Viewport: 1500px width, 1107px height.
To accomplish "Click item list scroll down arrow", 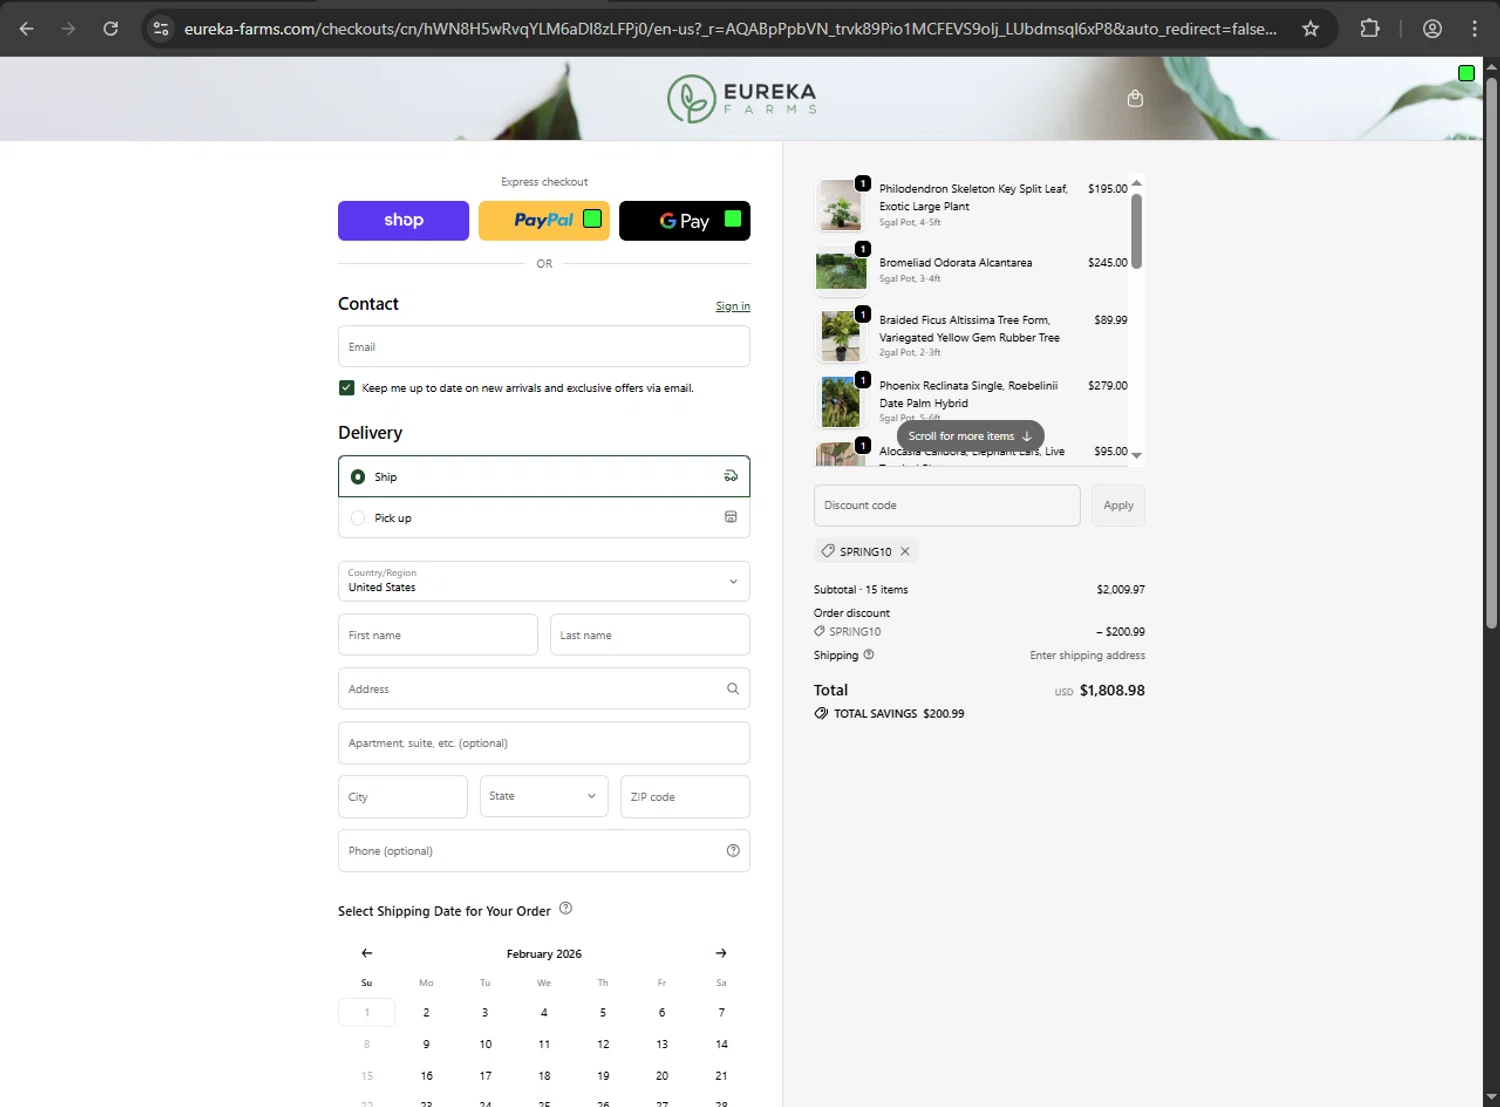I will click(x=1136, y=456).
